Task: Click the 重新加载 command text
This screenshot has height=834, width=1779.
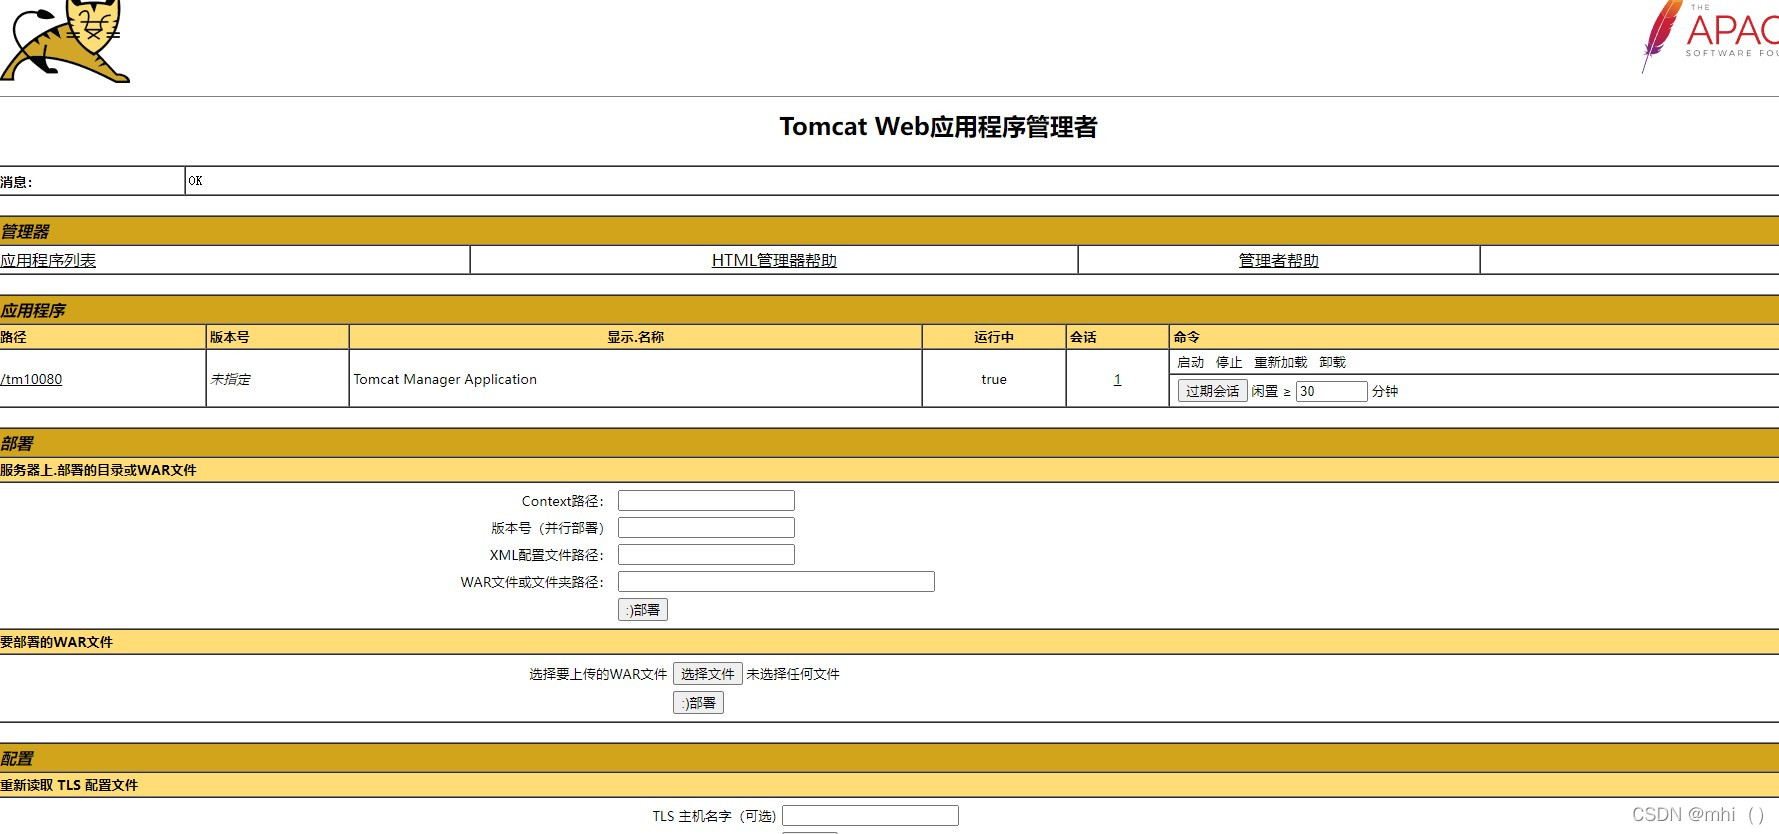Action: pos(1280,362)
